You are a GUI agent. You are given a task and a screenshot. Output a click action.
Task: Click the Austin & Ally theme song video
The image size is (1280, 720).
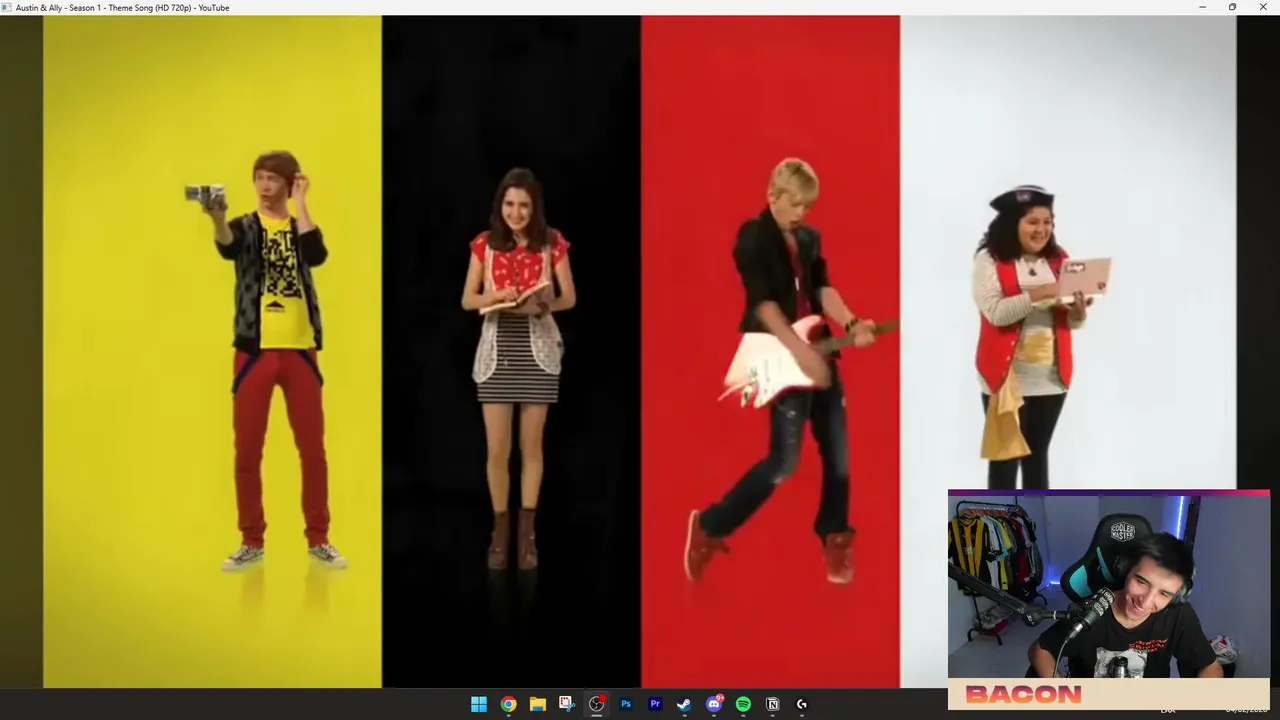(x=640, y=351)
